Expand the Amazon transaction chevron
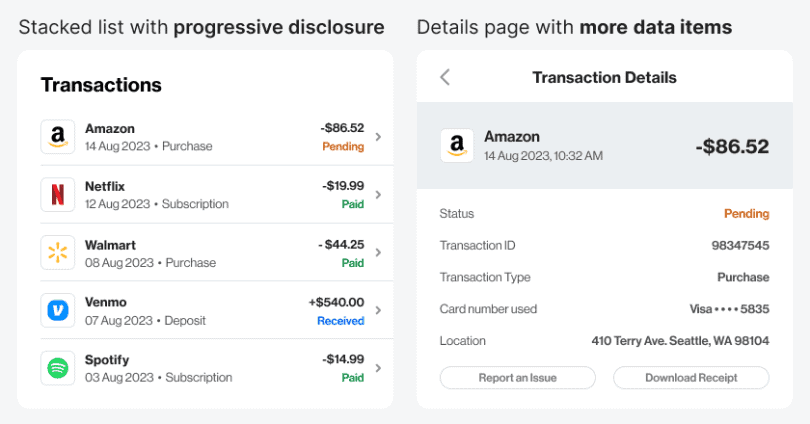810x424 pixels. [x=378, y=137]
